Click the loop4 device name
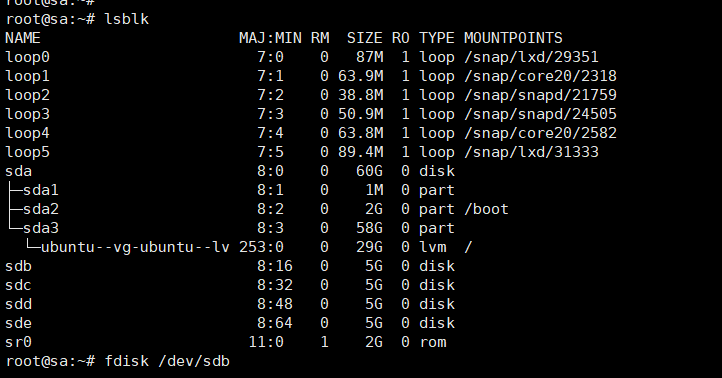722x378 pixels. pos(27,133)
